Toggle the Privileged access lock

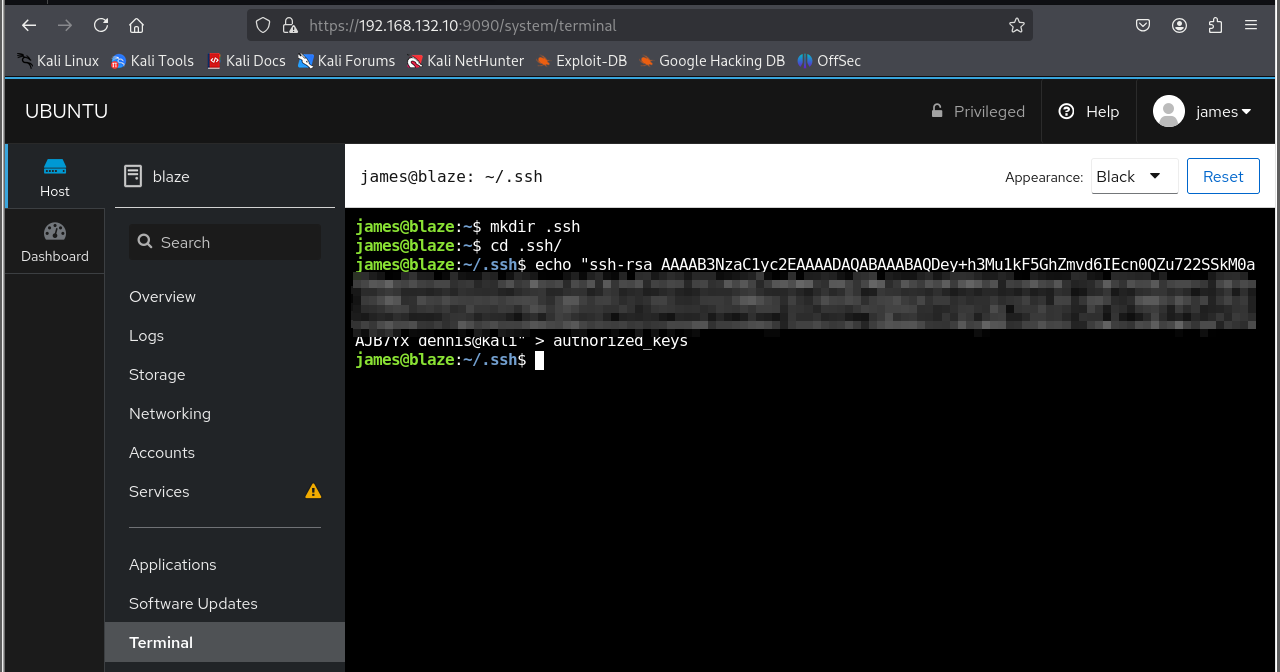pyautogui.click(x=977, y=111)
